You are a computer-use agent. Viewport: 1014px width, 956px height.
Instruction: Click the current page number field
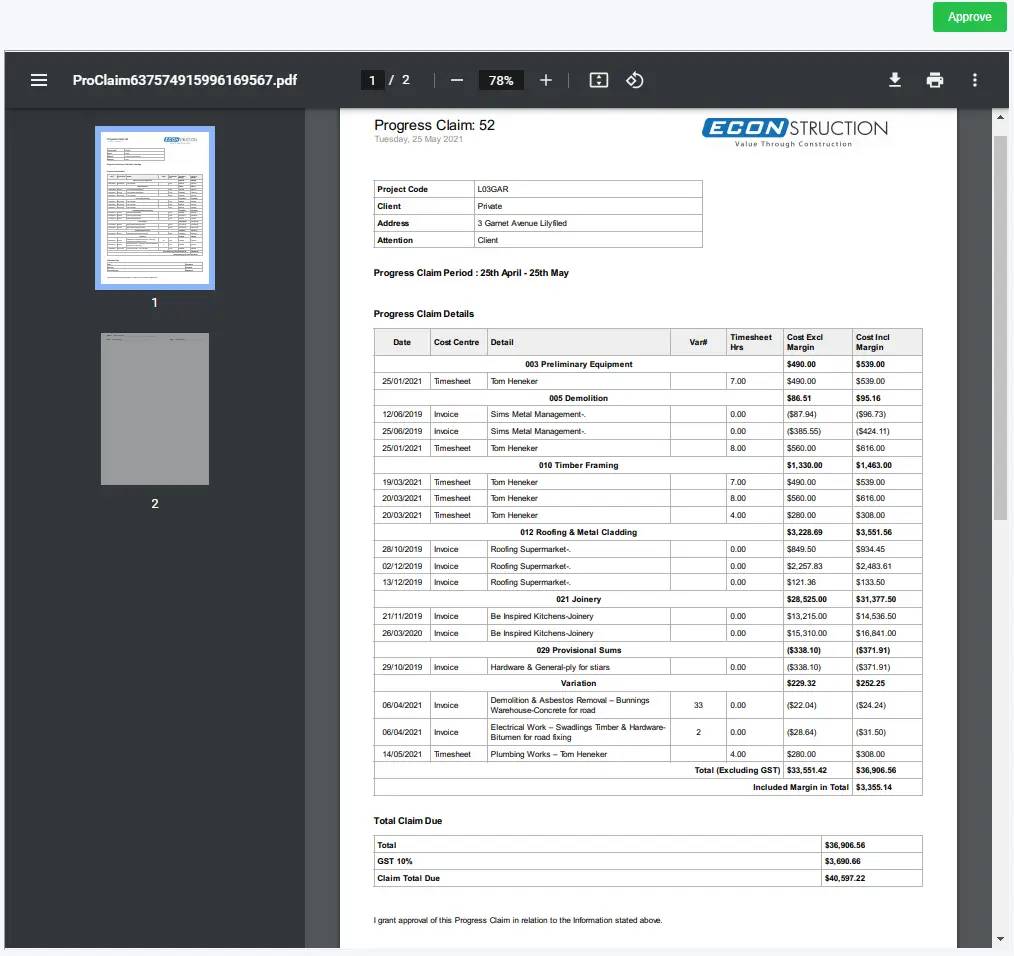(372, 80)
